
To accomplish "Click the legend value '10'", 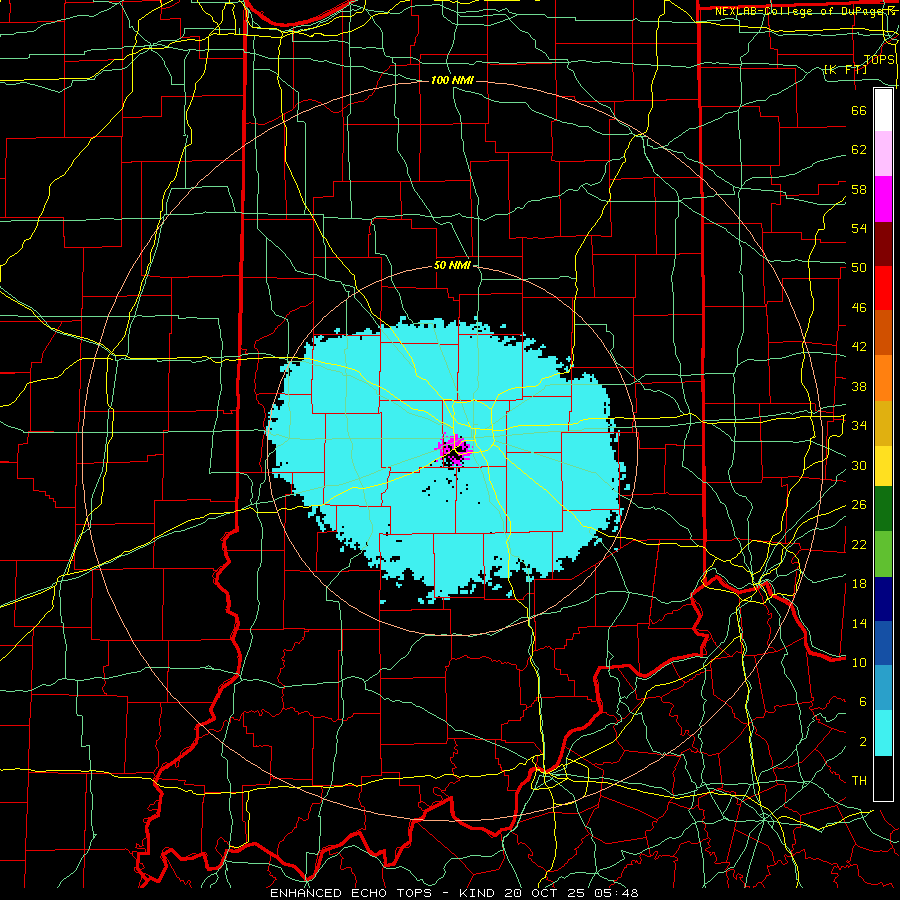I will click(859, 662).
